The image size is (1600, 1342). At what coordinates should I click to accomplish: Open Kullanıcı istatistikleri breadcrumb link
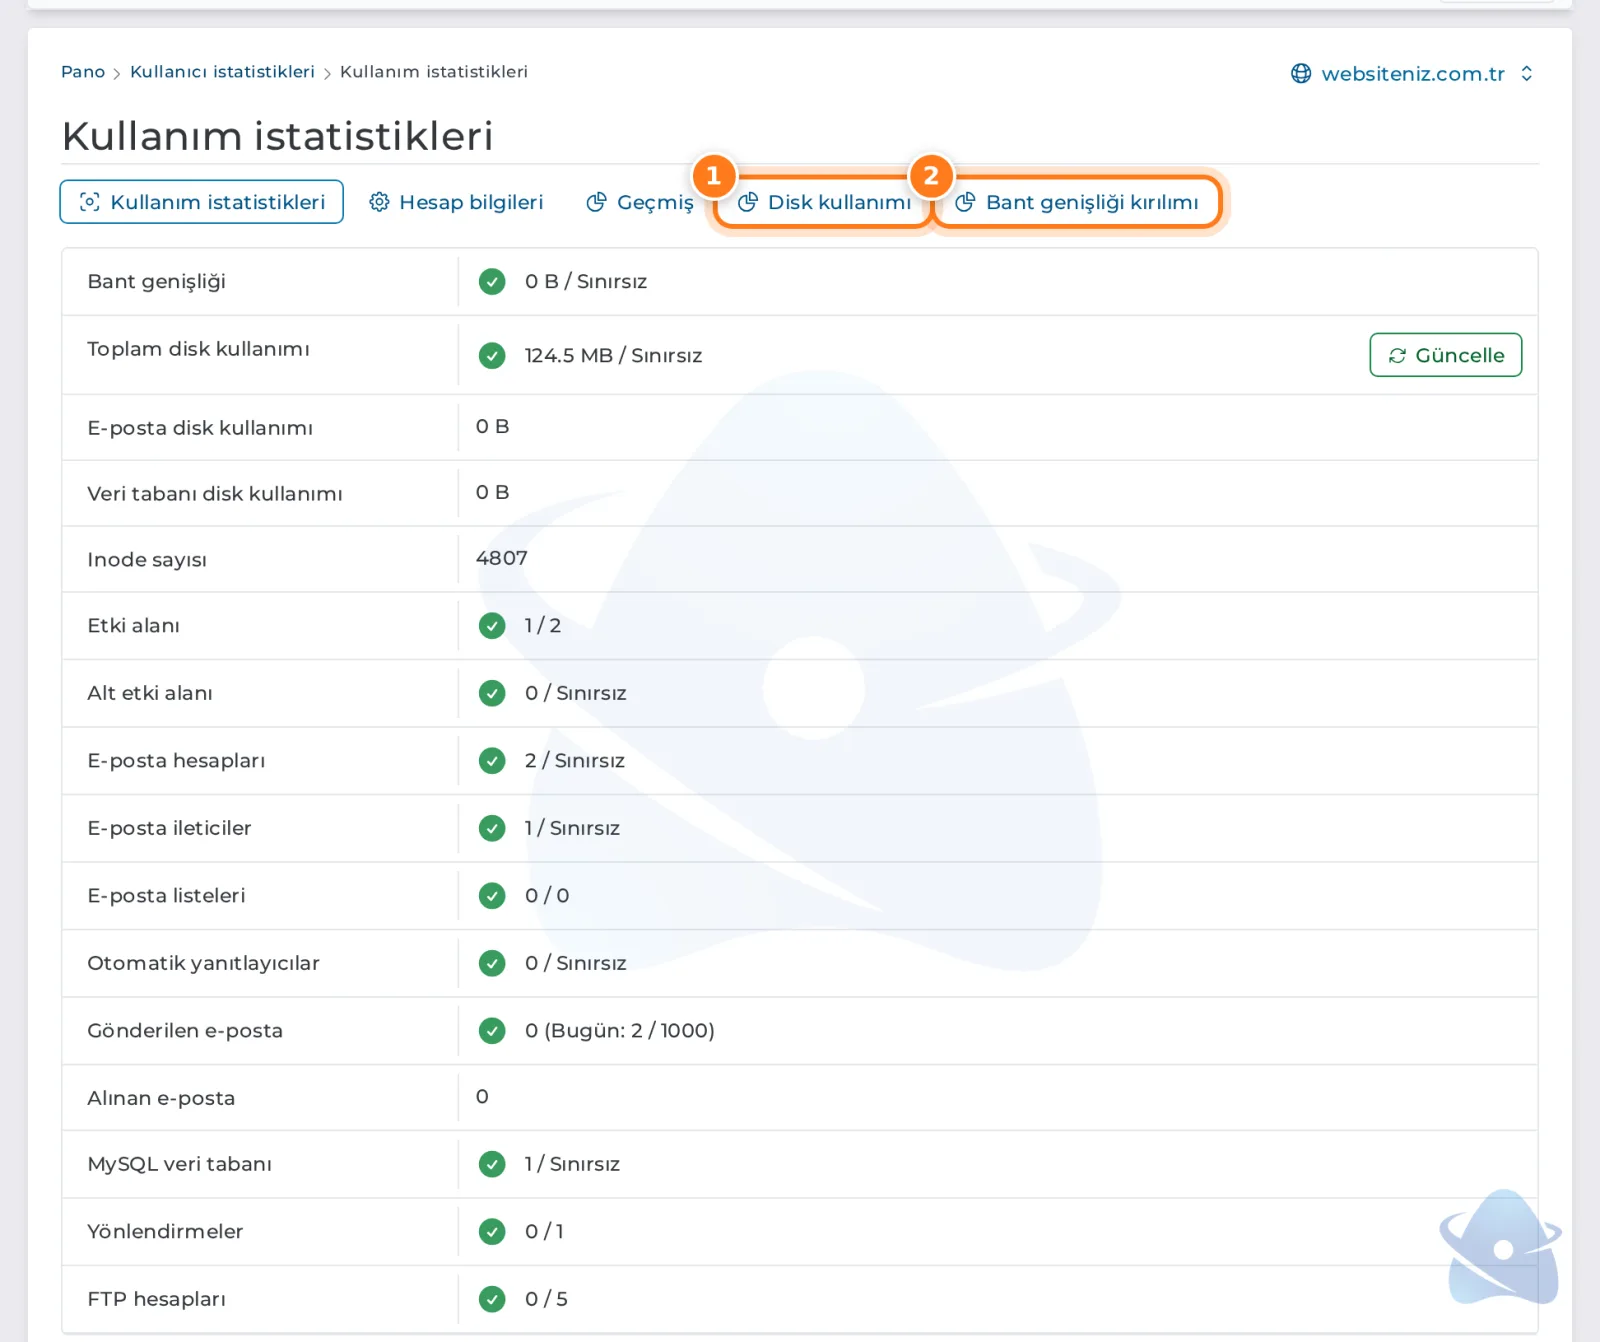click(222, 72)
